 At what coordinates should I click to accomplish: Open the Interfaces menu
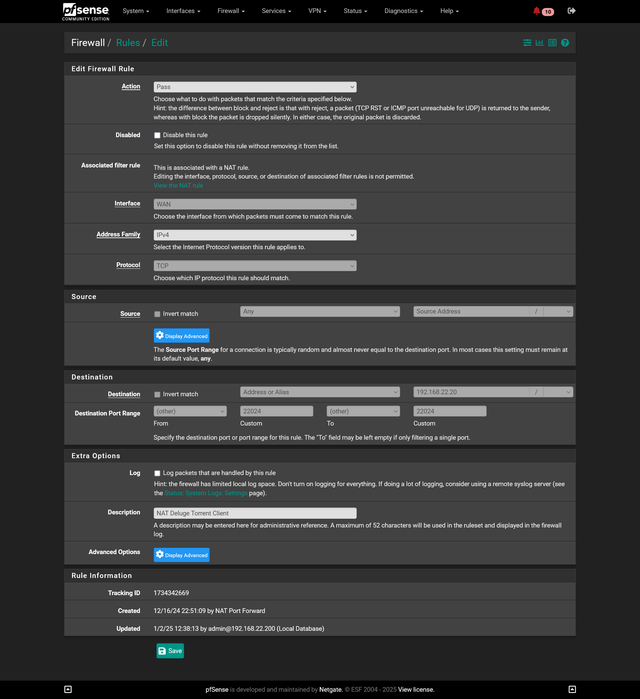183,11
